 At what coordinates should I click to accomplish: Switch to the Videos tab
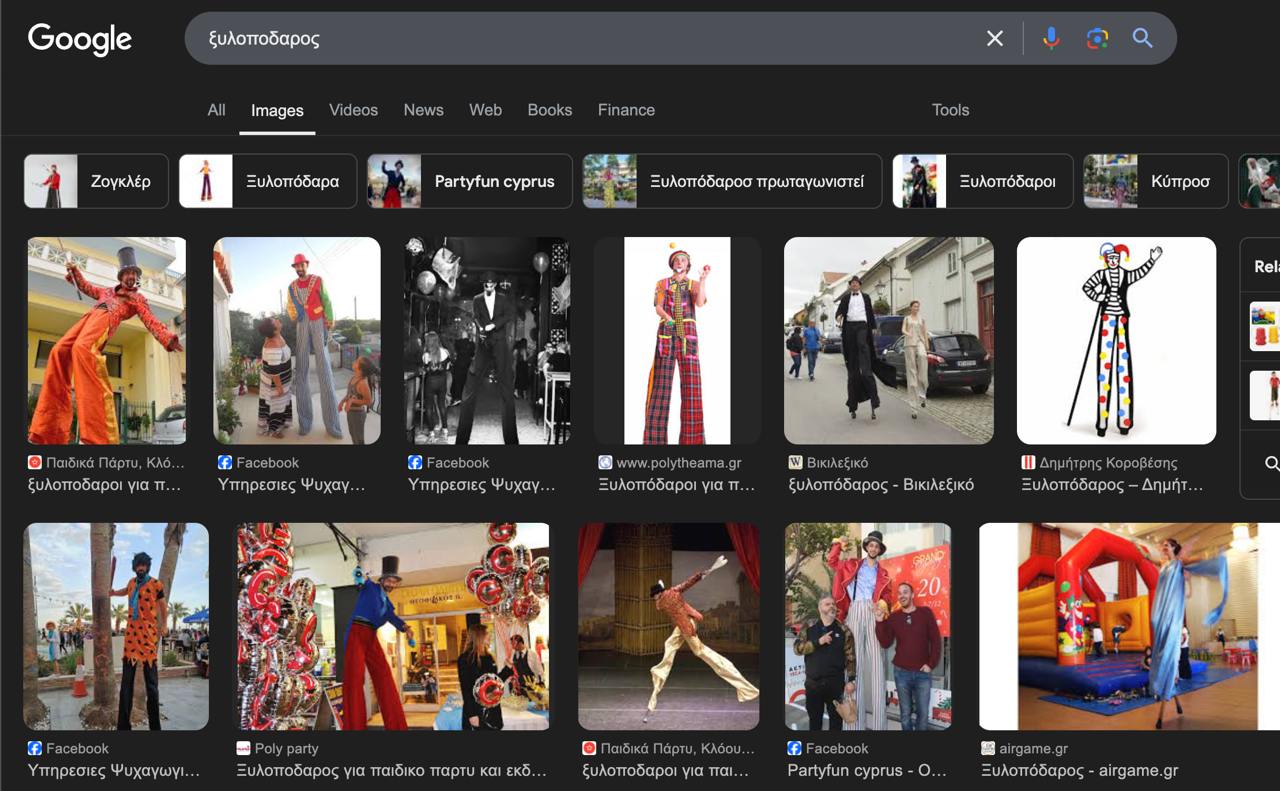click(353, 110)
